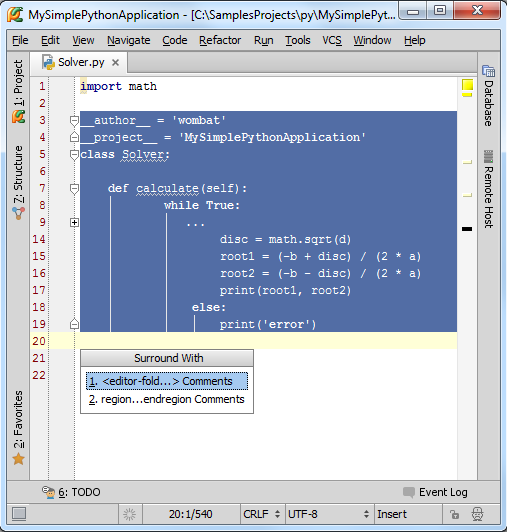The height and width of the screenshot is (532, 507).
Task: Open the UTF-8 encoding dropdown
Action: [x=328, y=514]
